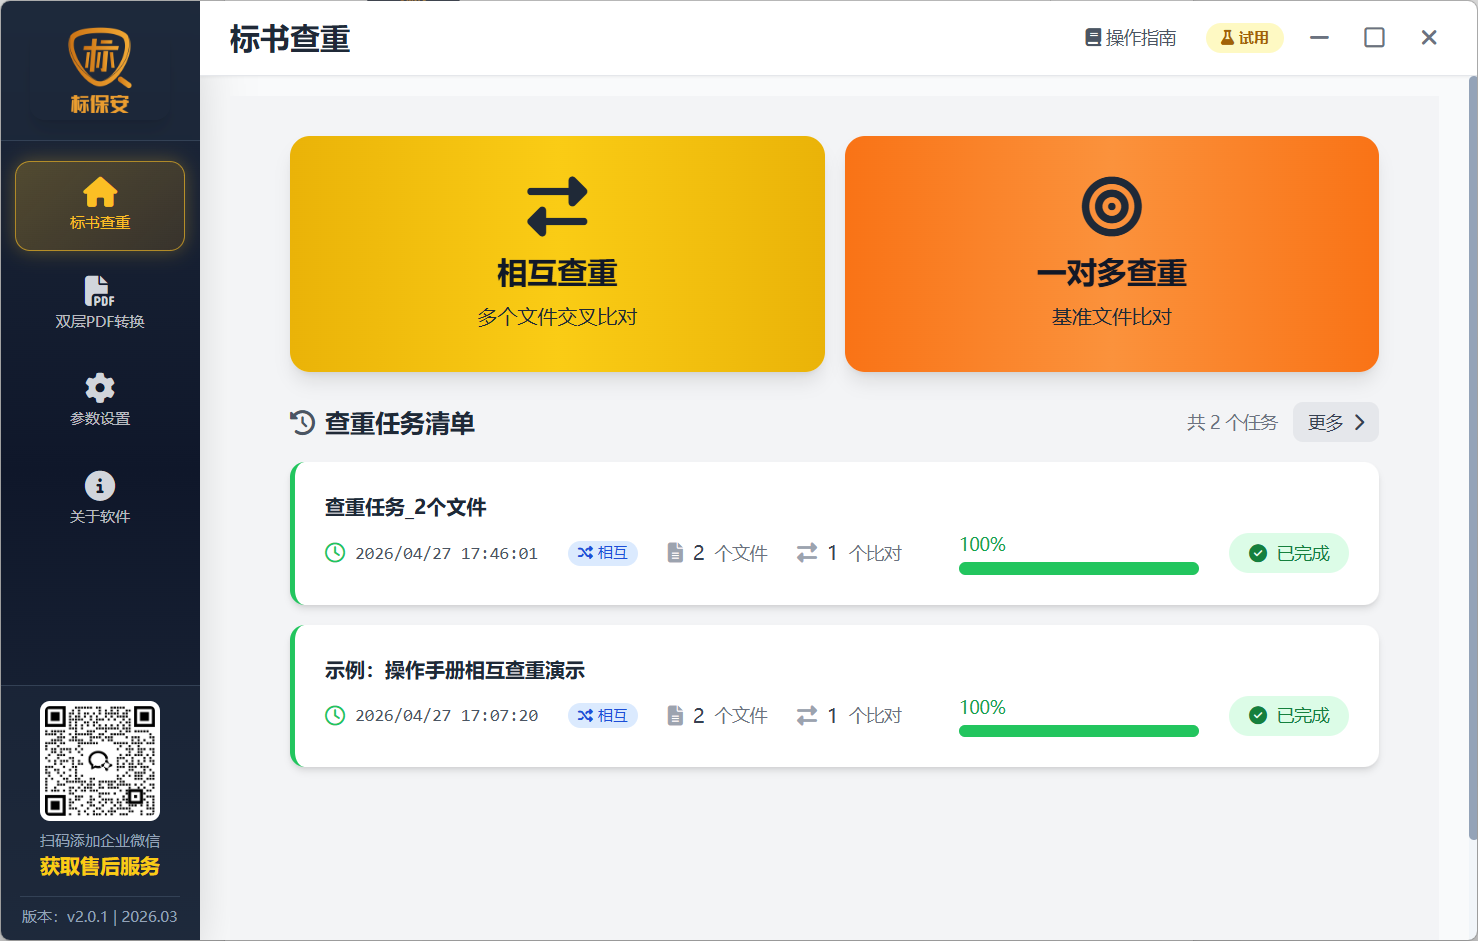Click the enterprise WeChat QR code

point(100,761)
